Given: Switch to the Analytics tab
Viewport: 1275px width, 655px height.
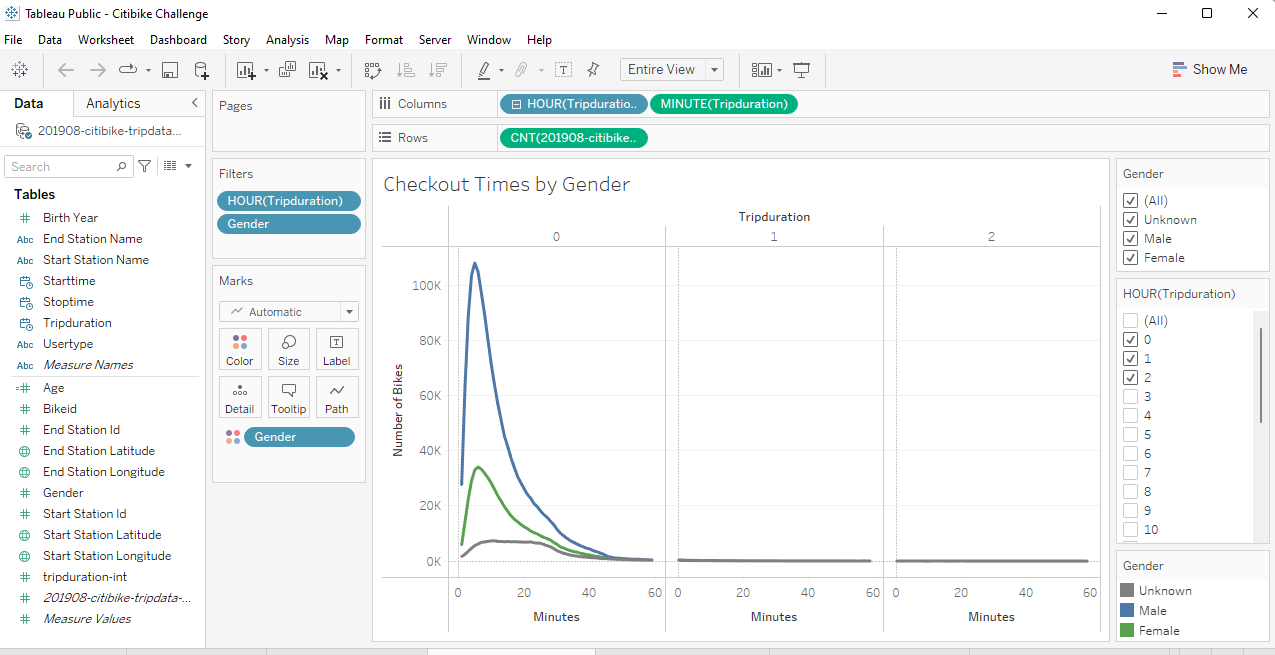Looking at the screenshot, I should pos(113,103).
